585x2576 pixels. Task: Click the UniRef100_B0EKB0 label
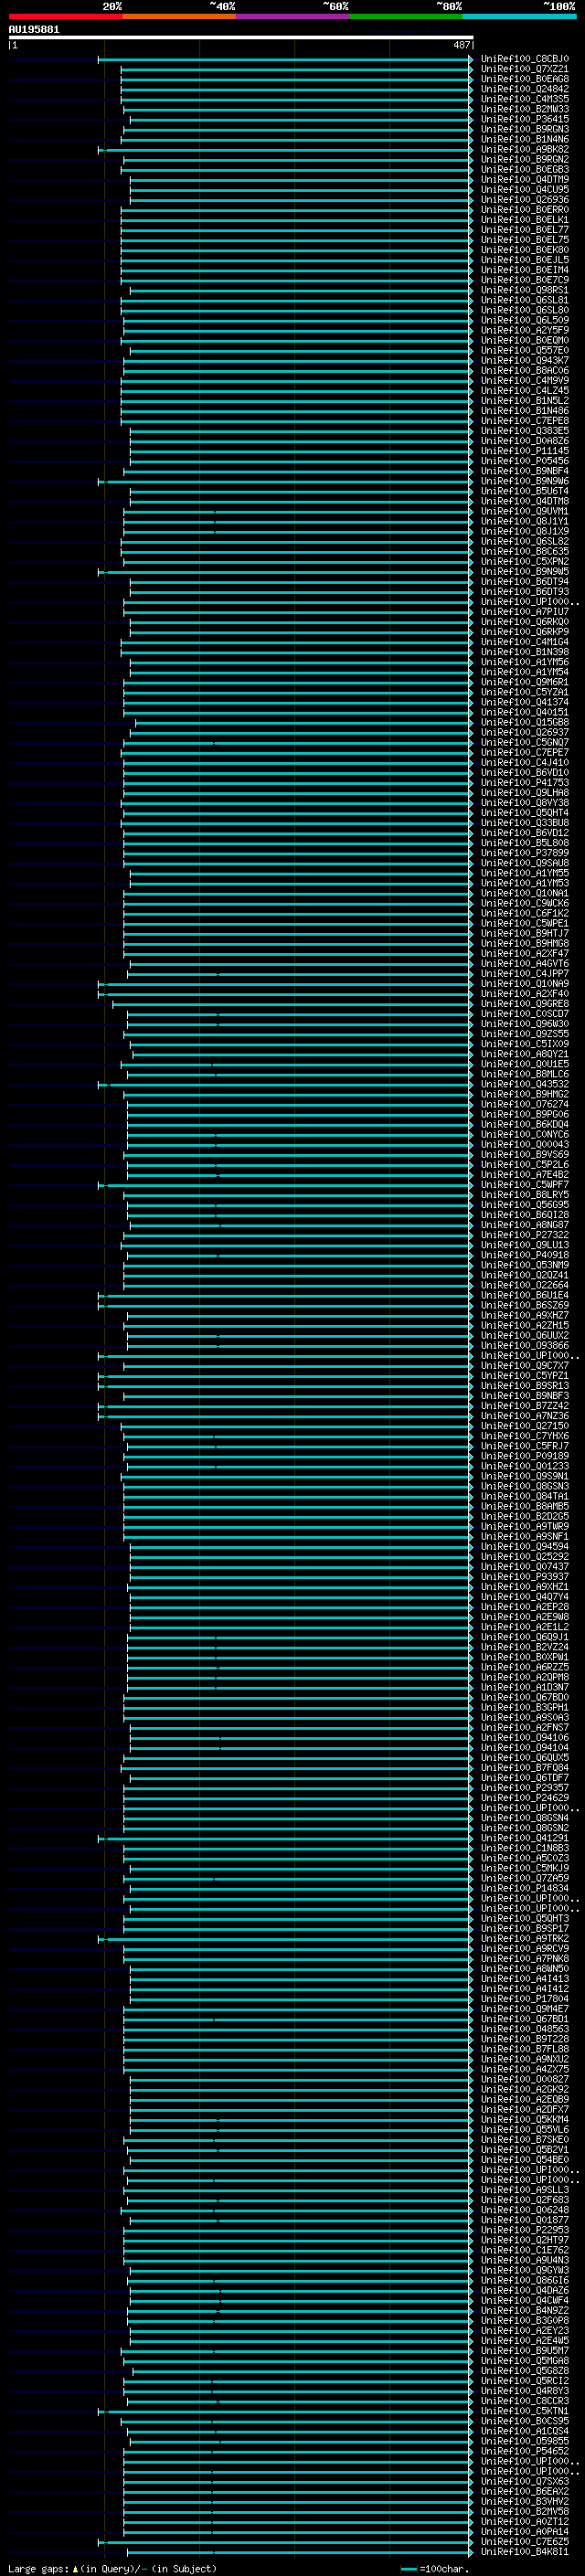tap(524, 250)
